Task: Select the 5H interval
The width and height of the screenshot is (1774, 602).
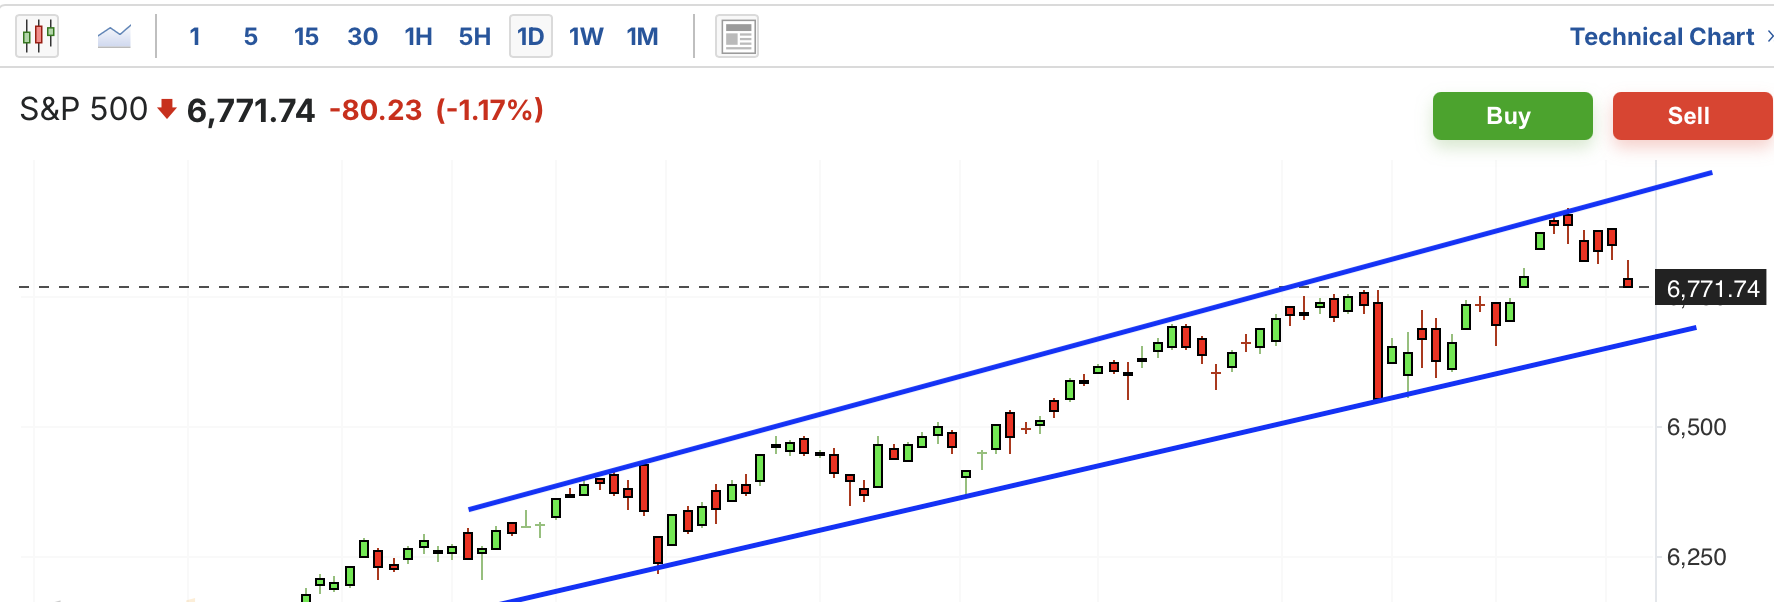Action: [475, 37]
